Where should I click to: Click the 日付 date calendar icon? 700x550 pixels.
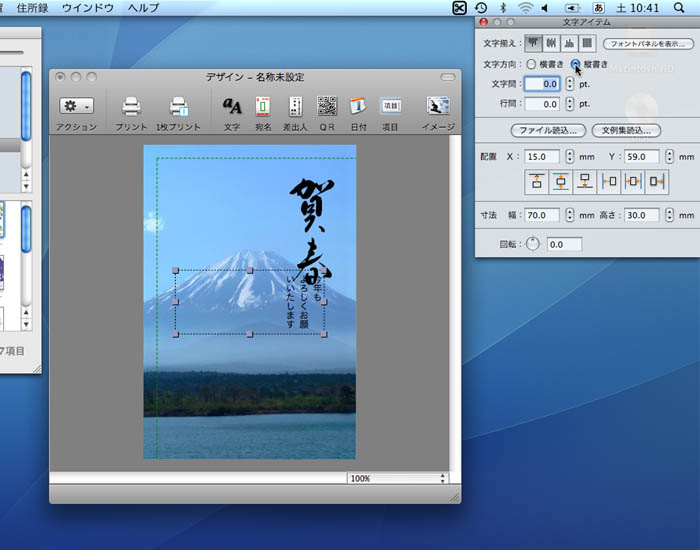(x=357, y=107)
